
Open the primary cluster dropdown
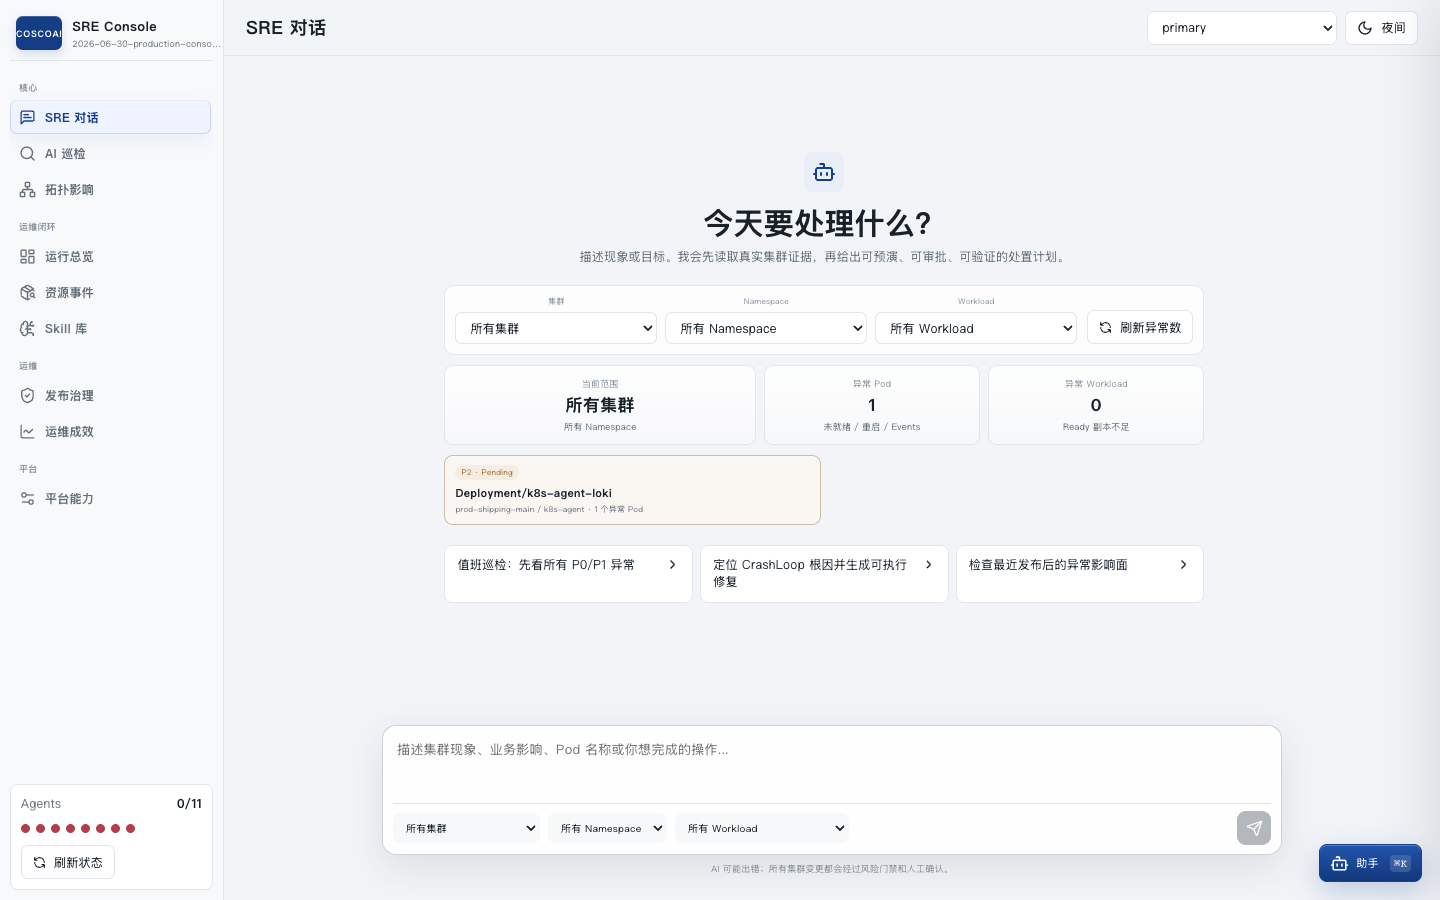pyautogui.click(x=1242, y=28)
